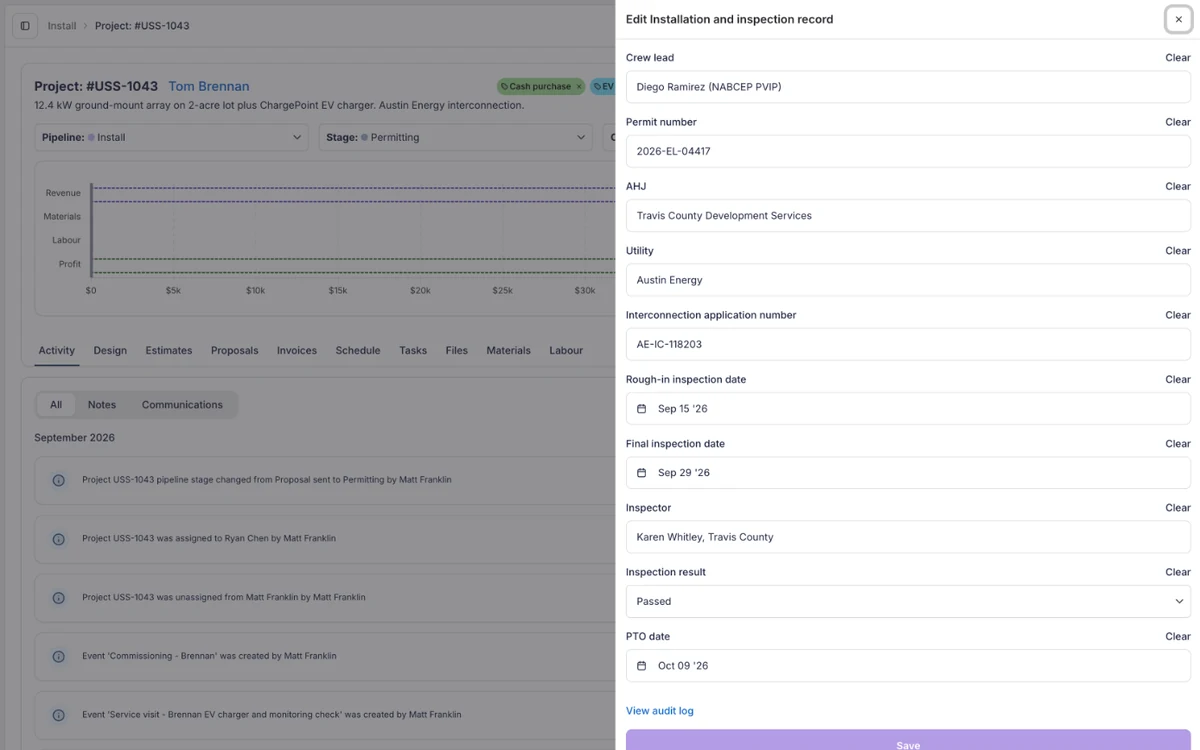Select the Communications activity filter
The height and width of the screenshot is (750, 1200).
tap(182, 405)
